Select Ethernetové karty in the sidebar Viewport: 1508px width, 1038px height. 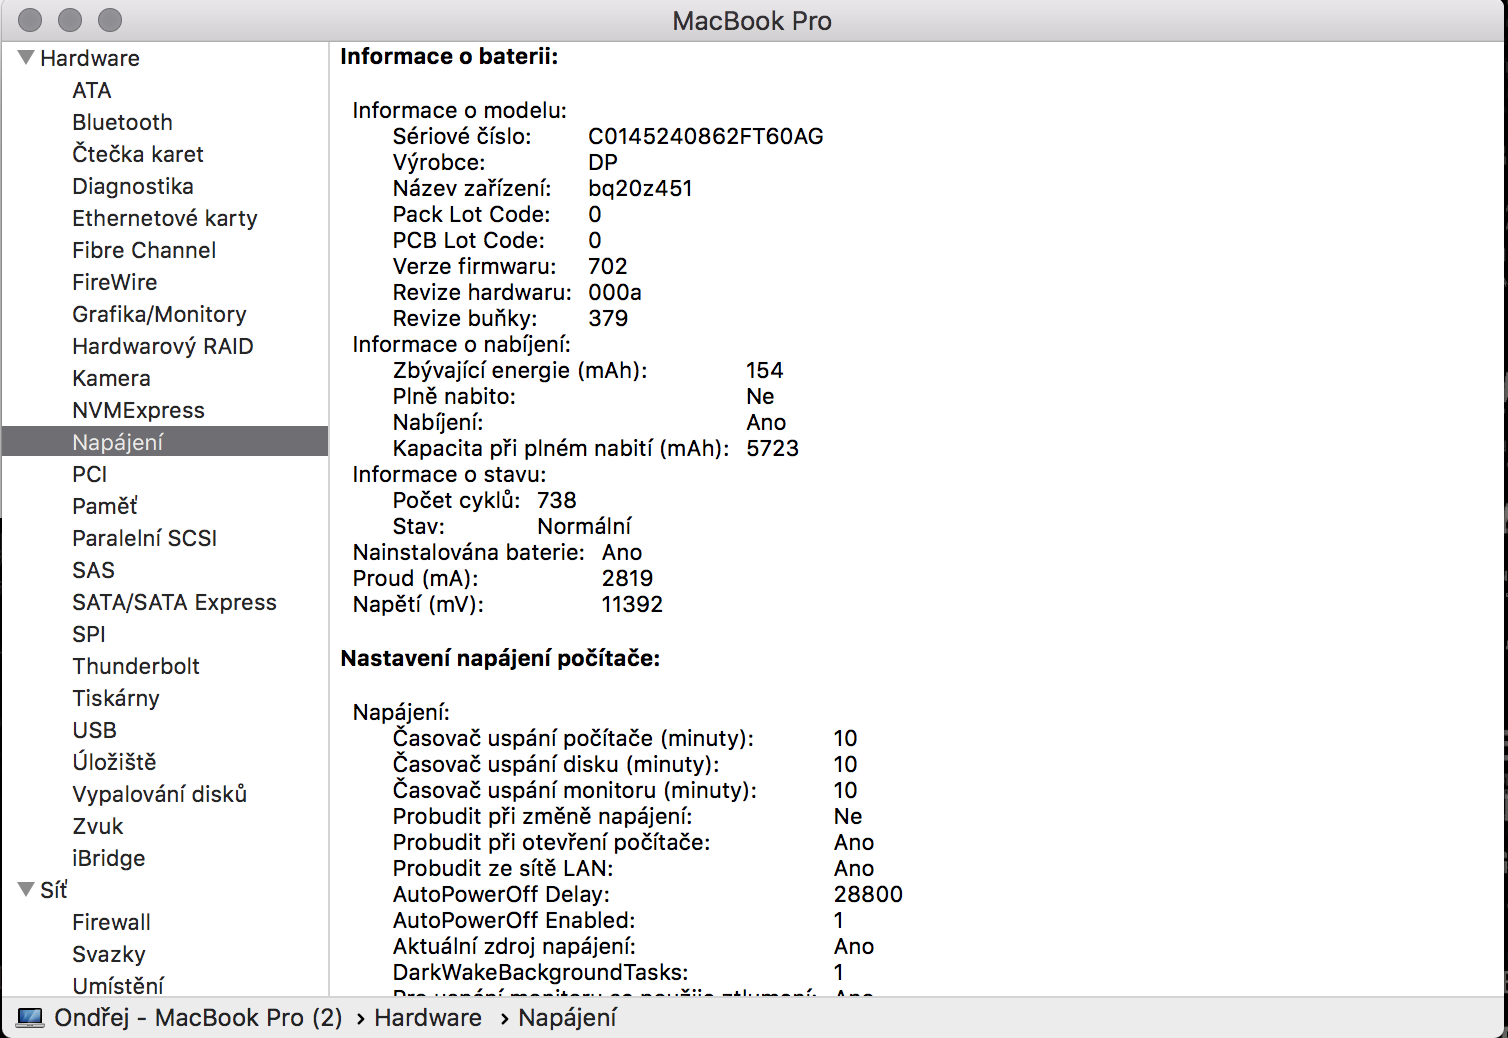tap(165, 218)
